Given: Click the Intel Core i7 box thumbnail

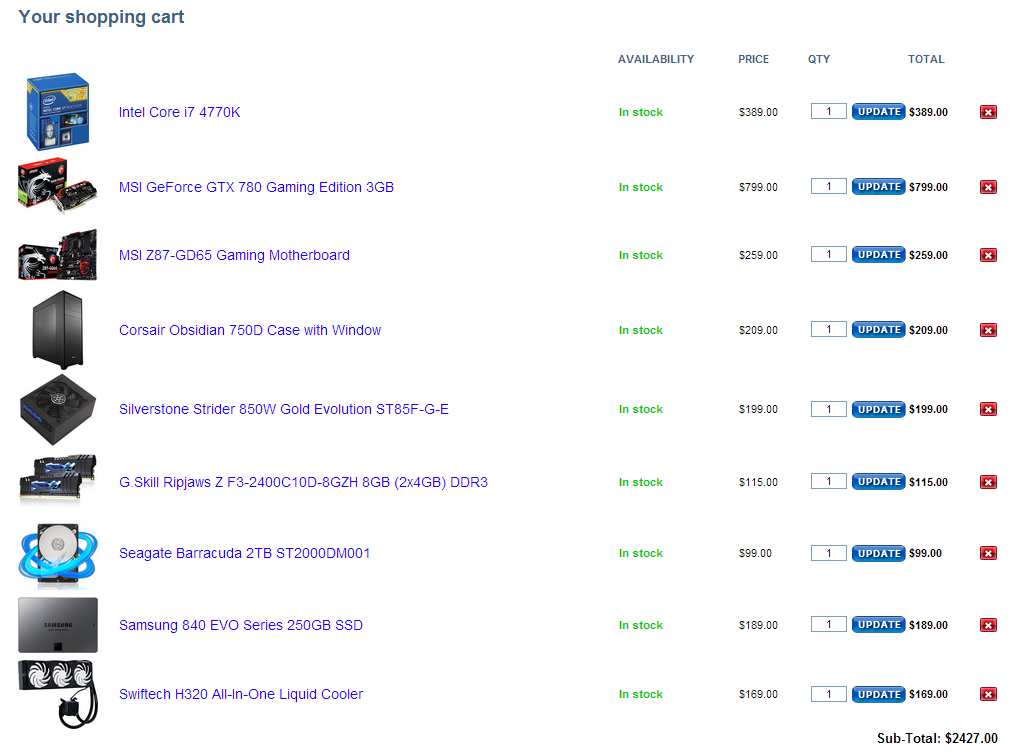Looking at the screenshot, I should (x=57, y=112).
